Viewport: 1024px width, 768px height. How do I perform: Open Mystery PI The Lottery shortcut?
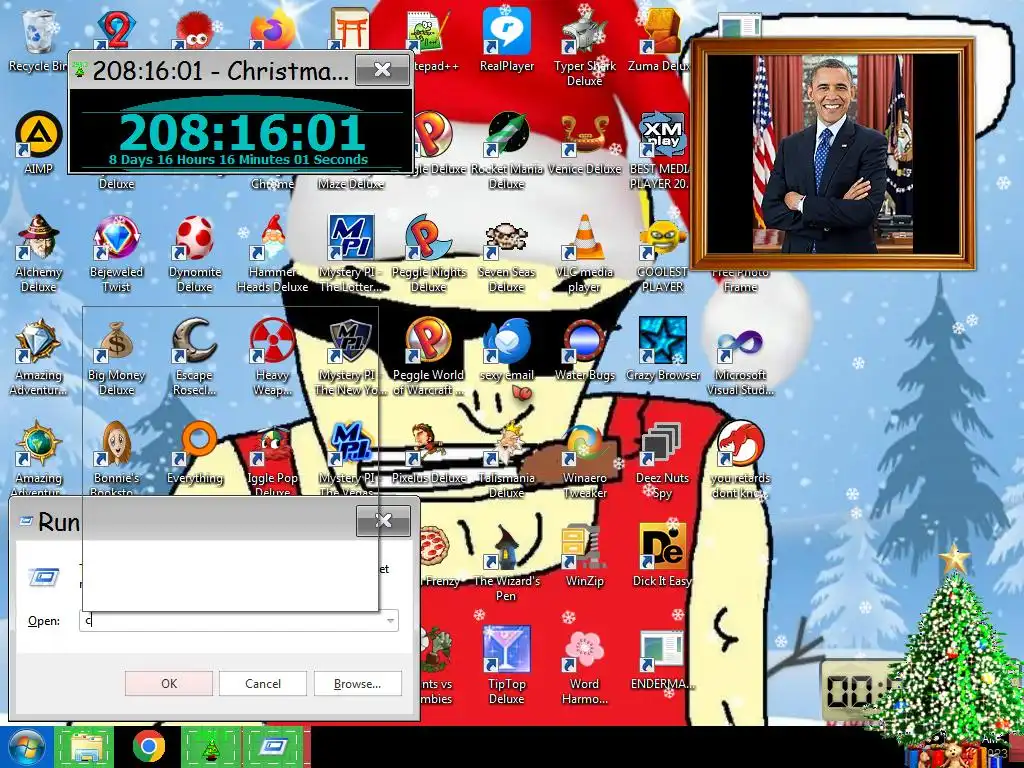click(x=351, y=253)
